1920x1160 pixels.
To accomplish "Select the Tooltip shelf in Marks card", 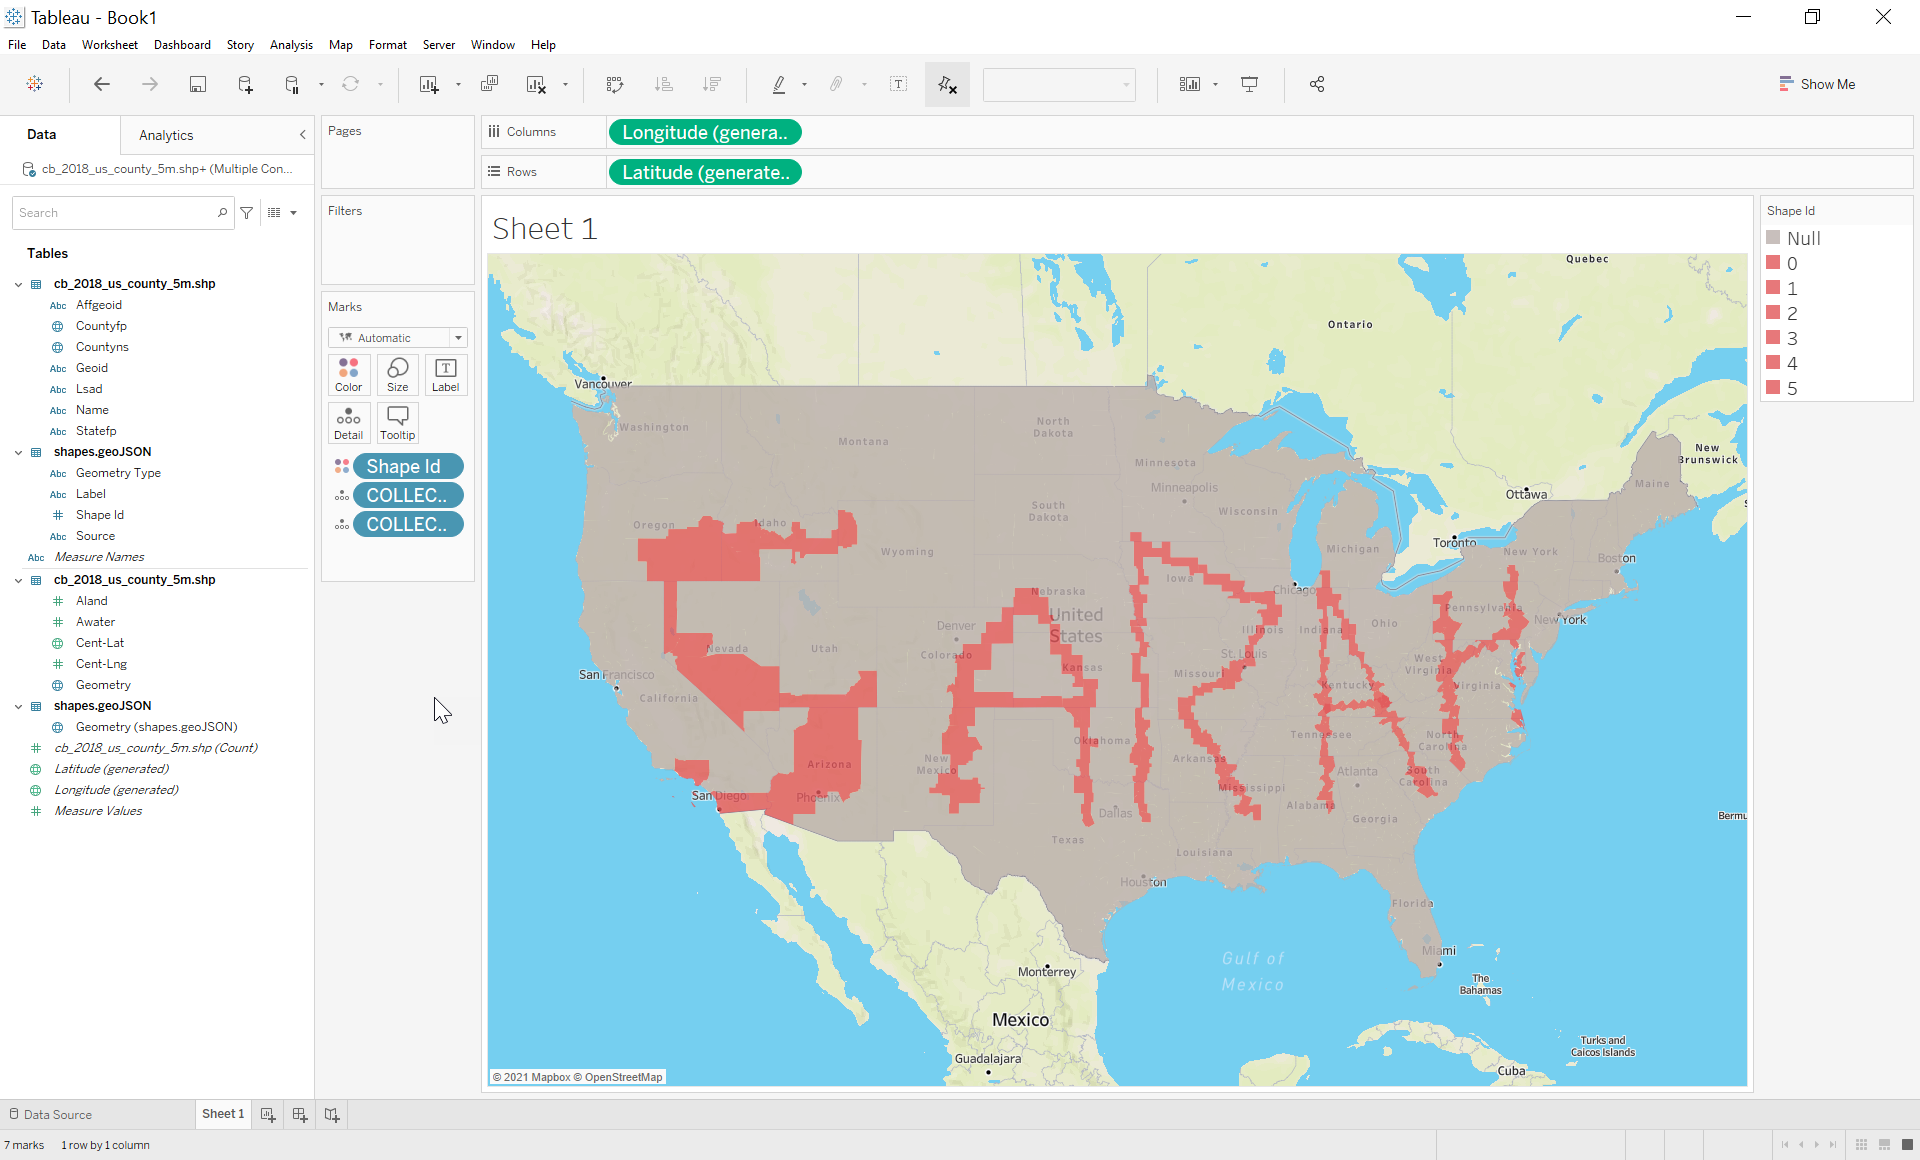I will click(x=397, y=422).
